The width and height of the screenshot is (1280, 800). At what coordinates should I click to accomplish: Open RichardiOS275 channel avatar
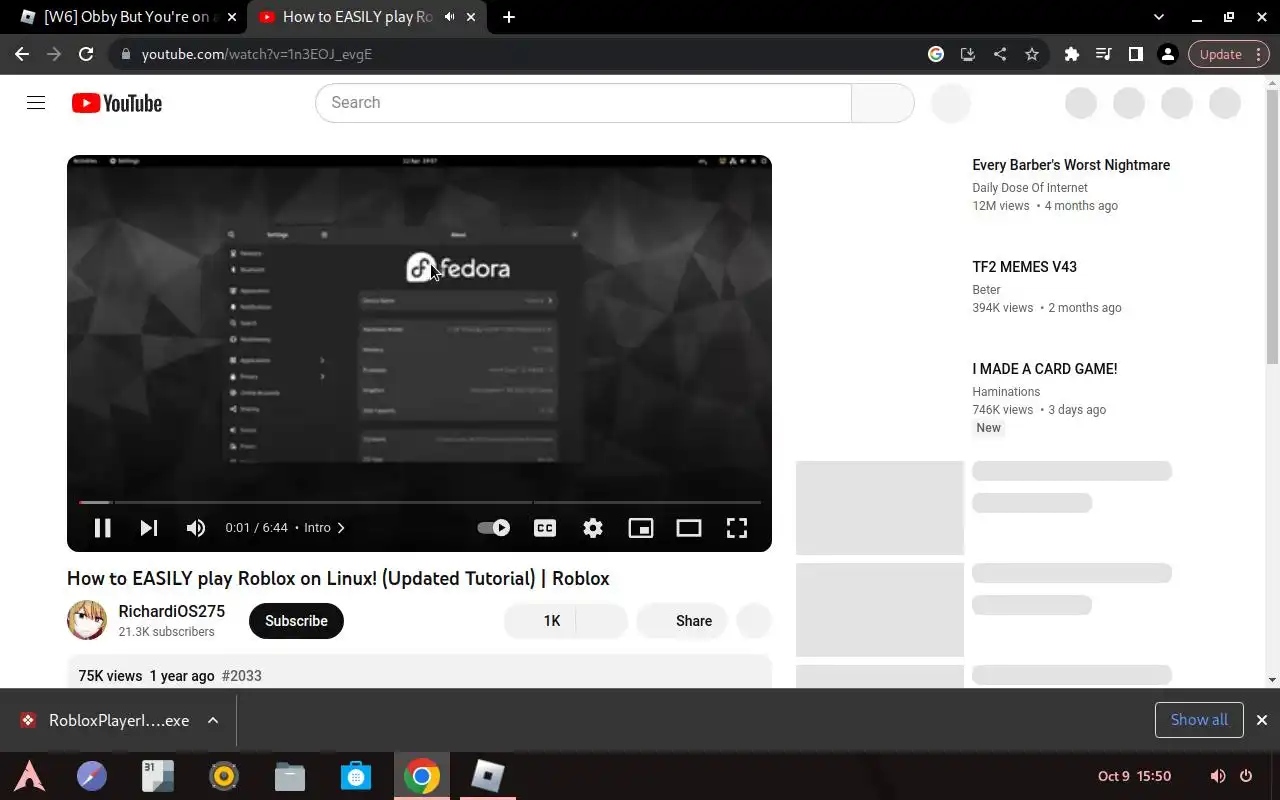click(87, 620)
